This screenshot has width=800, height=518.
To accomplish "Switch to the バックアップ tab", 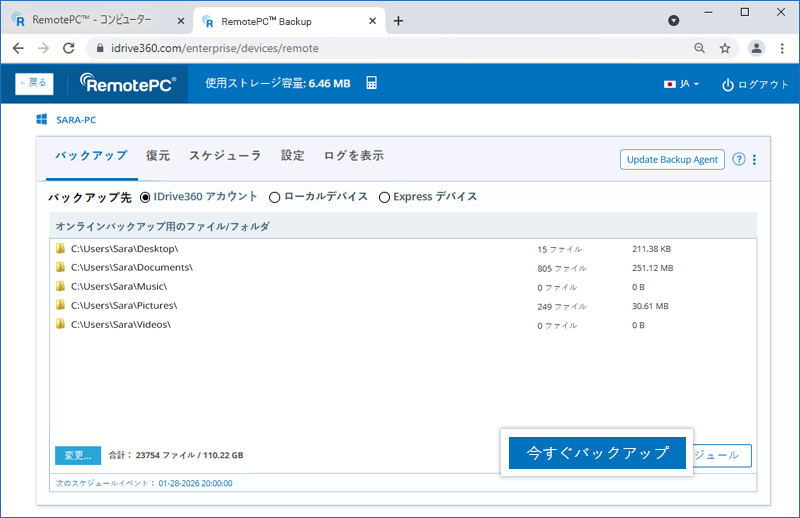I will point(91,156).
